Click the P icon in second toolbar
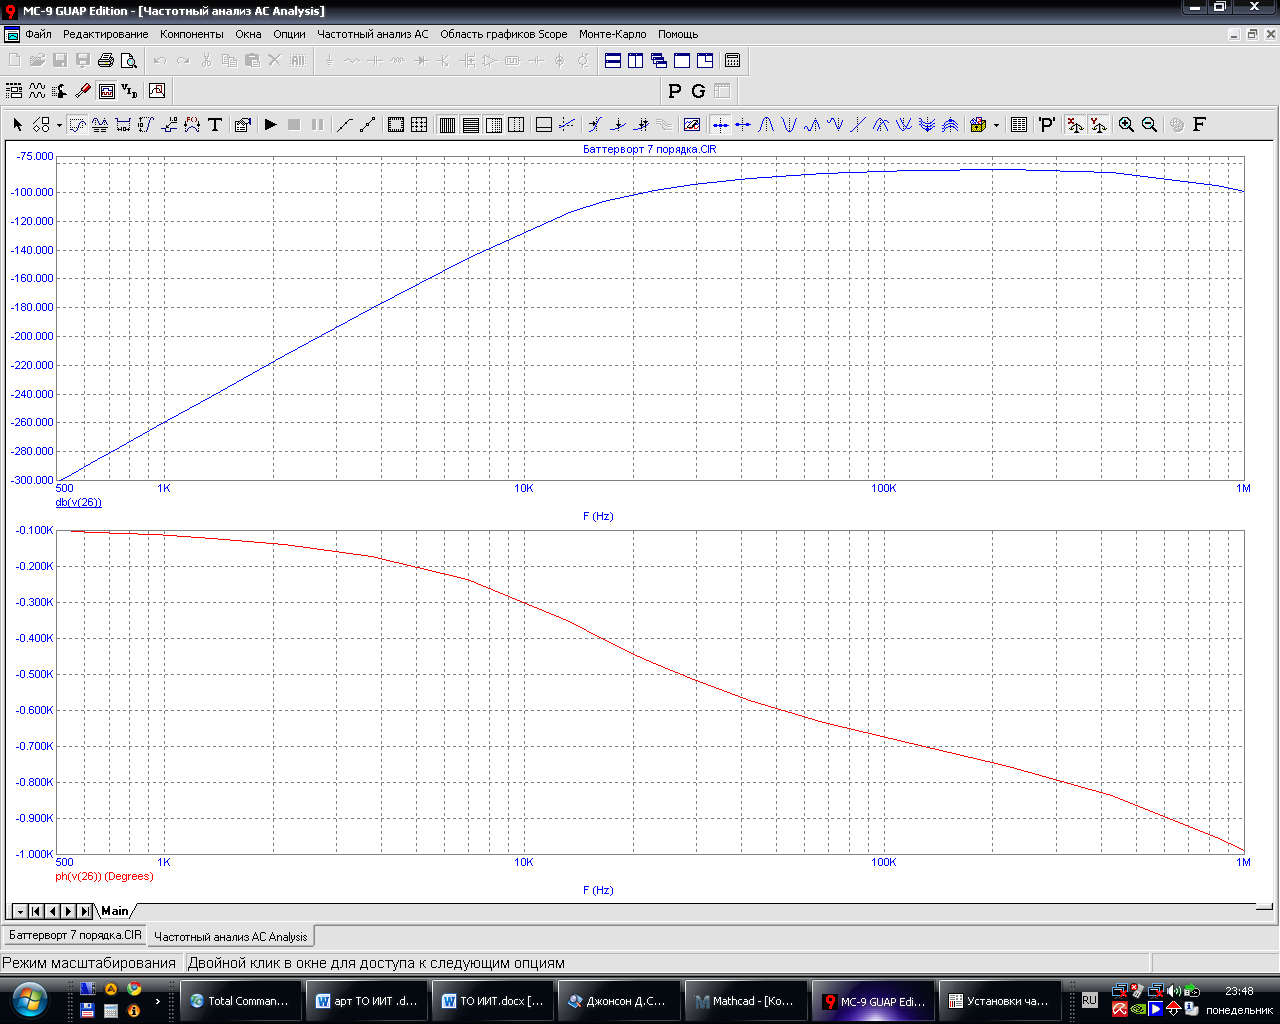This screenshot has width=1280, height=1024. point(675,91)
